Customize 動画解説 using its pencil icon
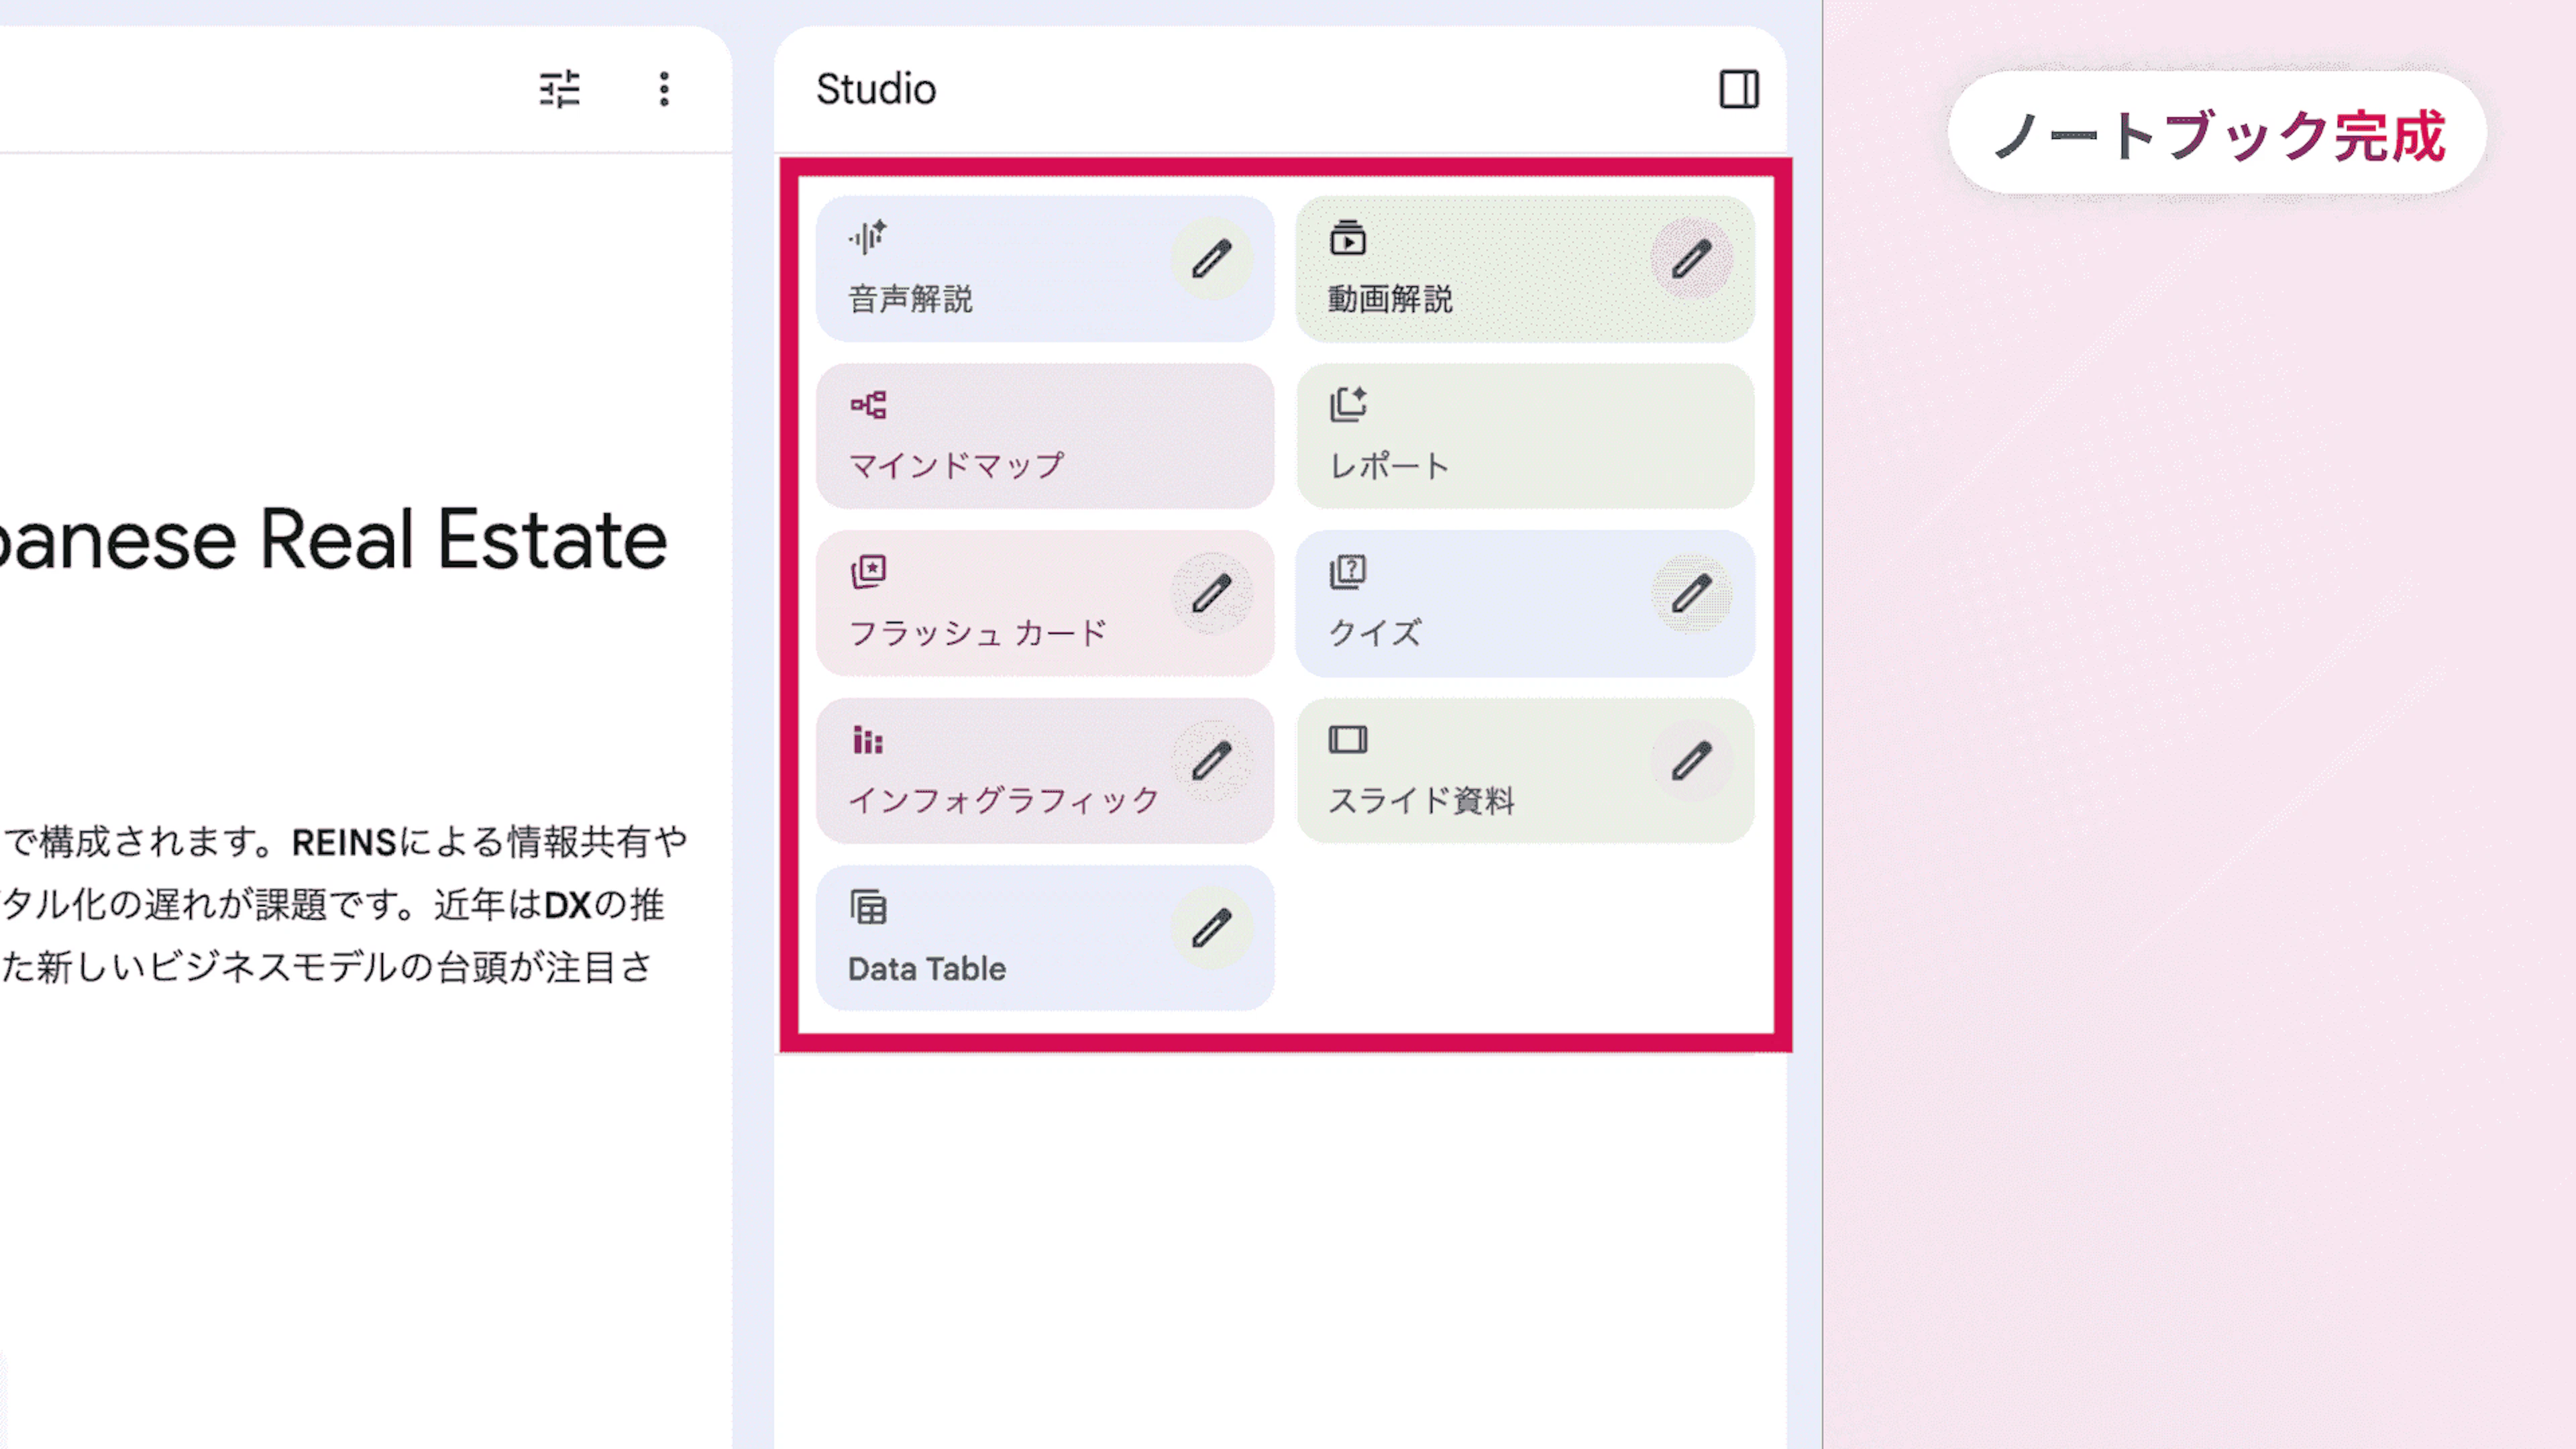The image size is (2576, 1449). pos(1691,259)
